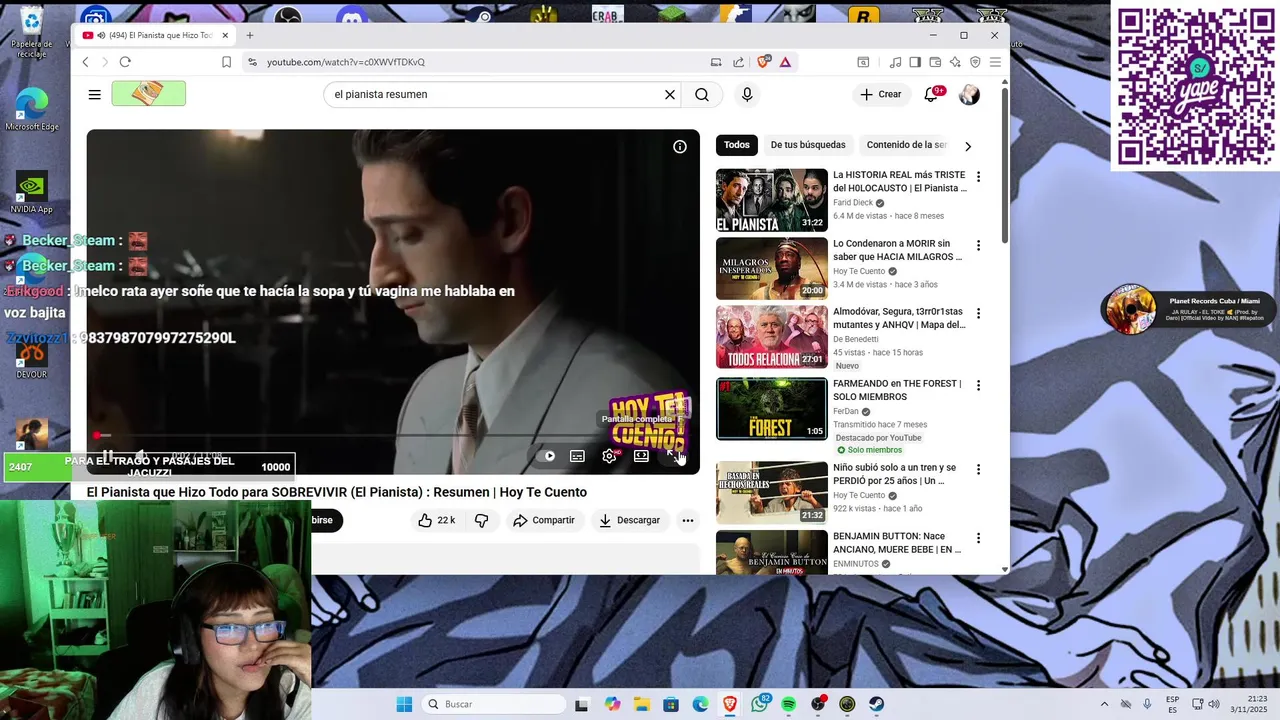Screen dimensions: 1280x720
Task: Open the browser hamburger menu
Action: (995, 62)
